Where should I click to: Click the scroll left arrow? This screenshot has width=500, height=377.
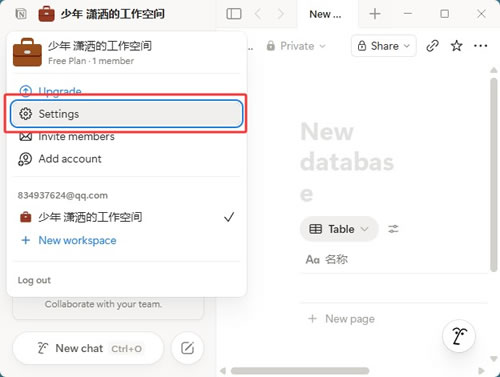coord(223,371)
